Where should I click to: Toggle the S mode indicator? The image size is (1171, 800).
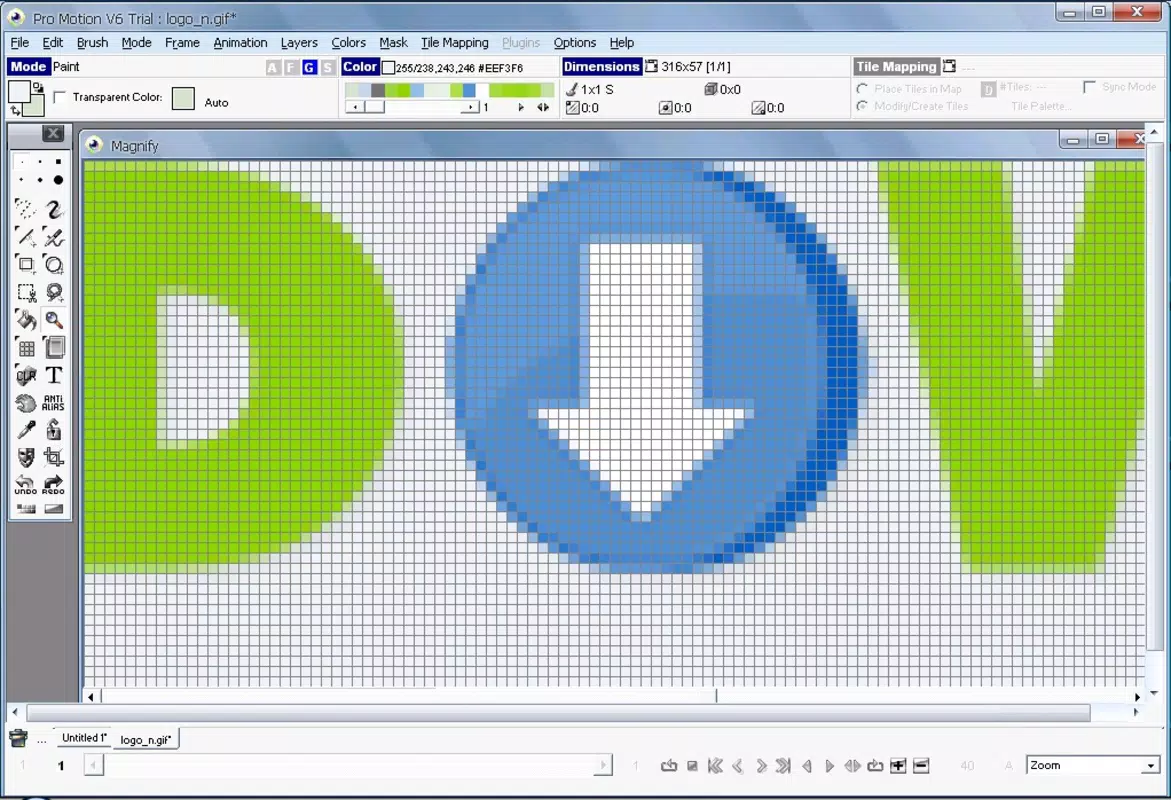click(x=328, y=68)
